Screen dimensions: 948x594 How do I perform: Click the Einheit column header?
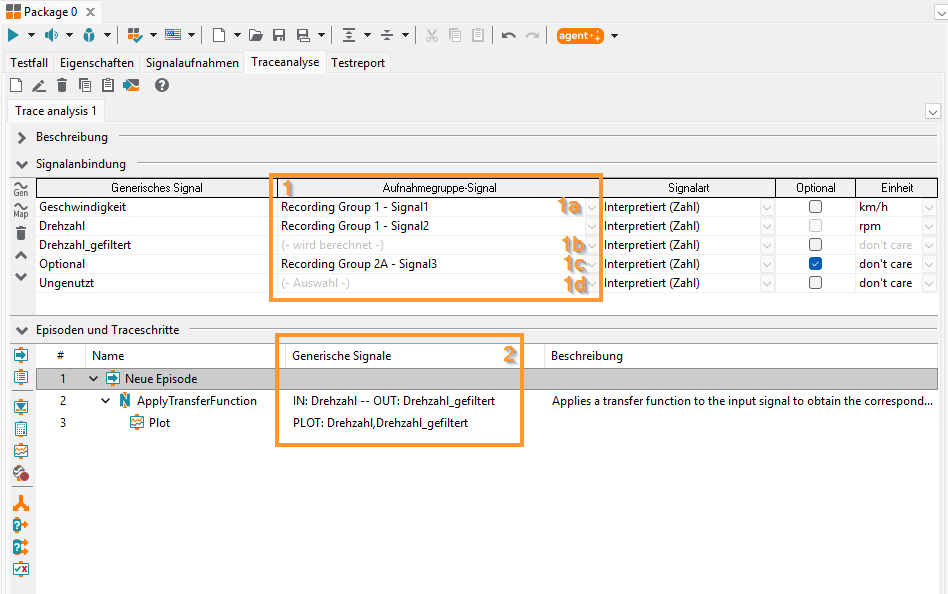(x=897, y=188)
